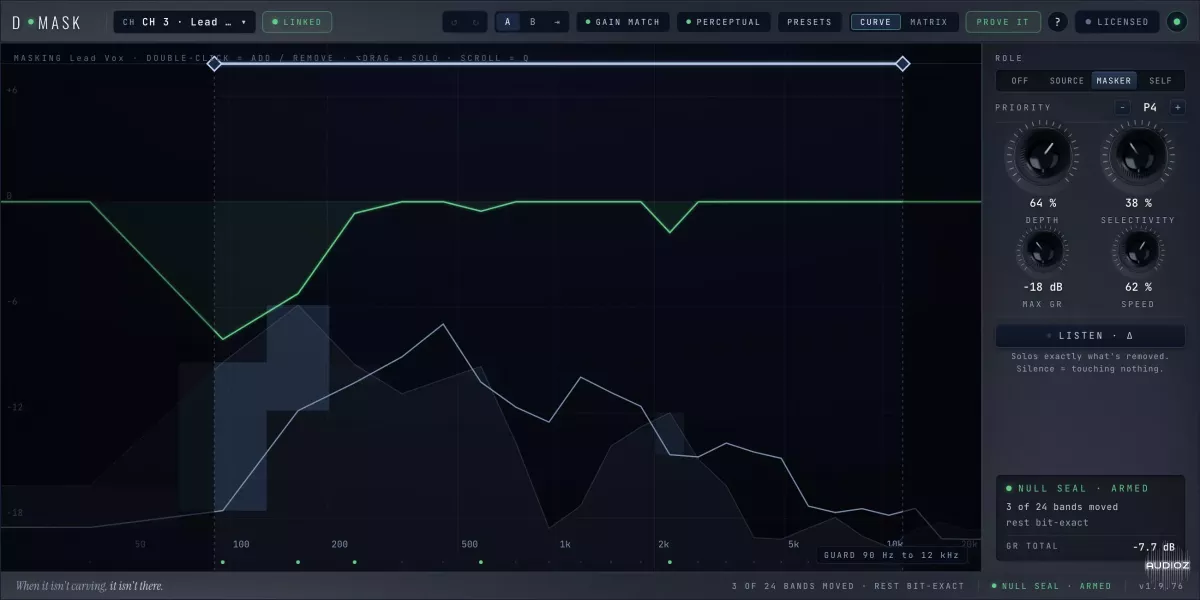Screen dimensions: 1200x600
Task: Open help with the question mark icon
Action: coord(1057,22)
